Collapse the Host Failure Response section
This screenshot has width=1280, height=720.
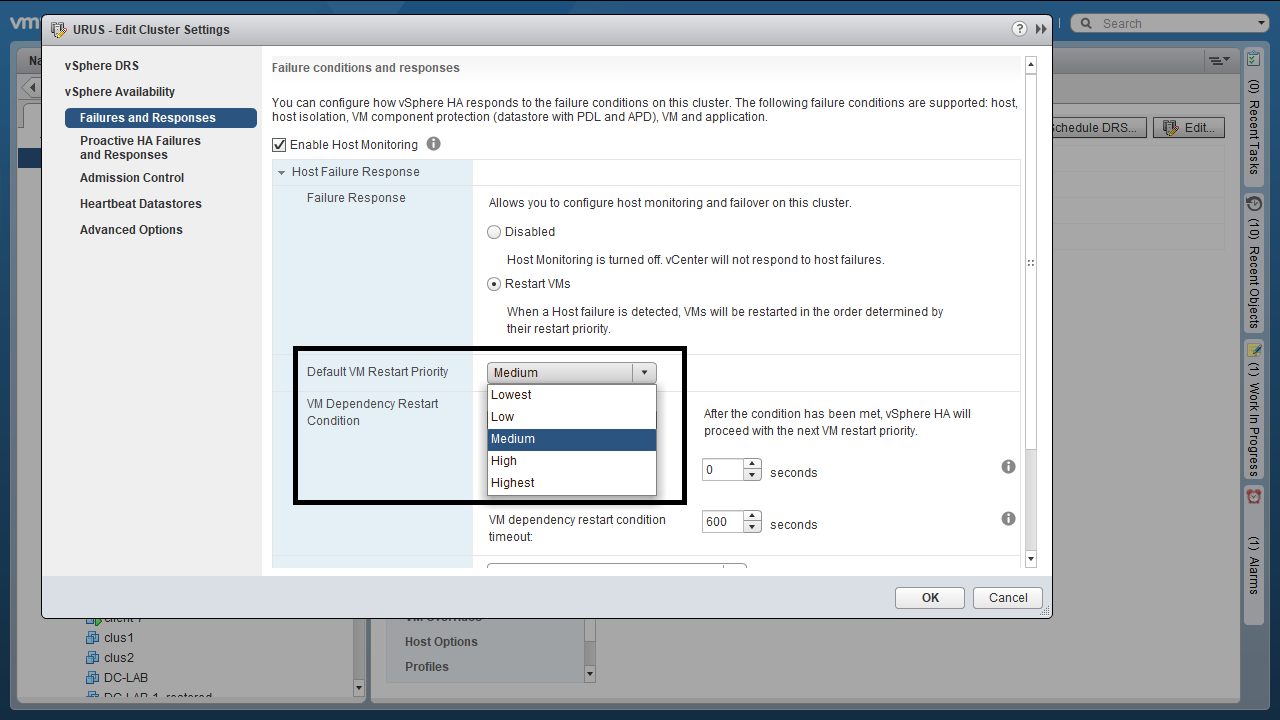click(282, 172)
